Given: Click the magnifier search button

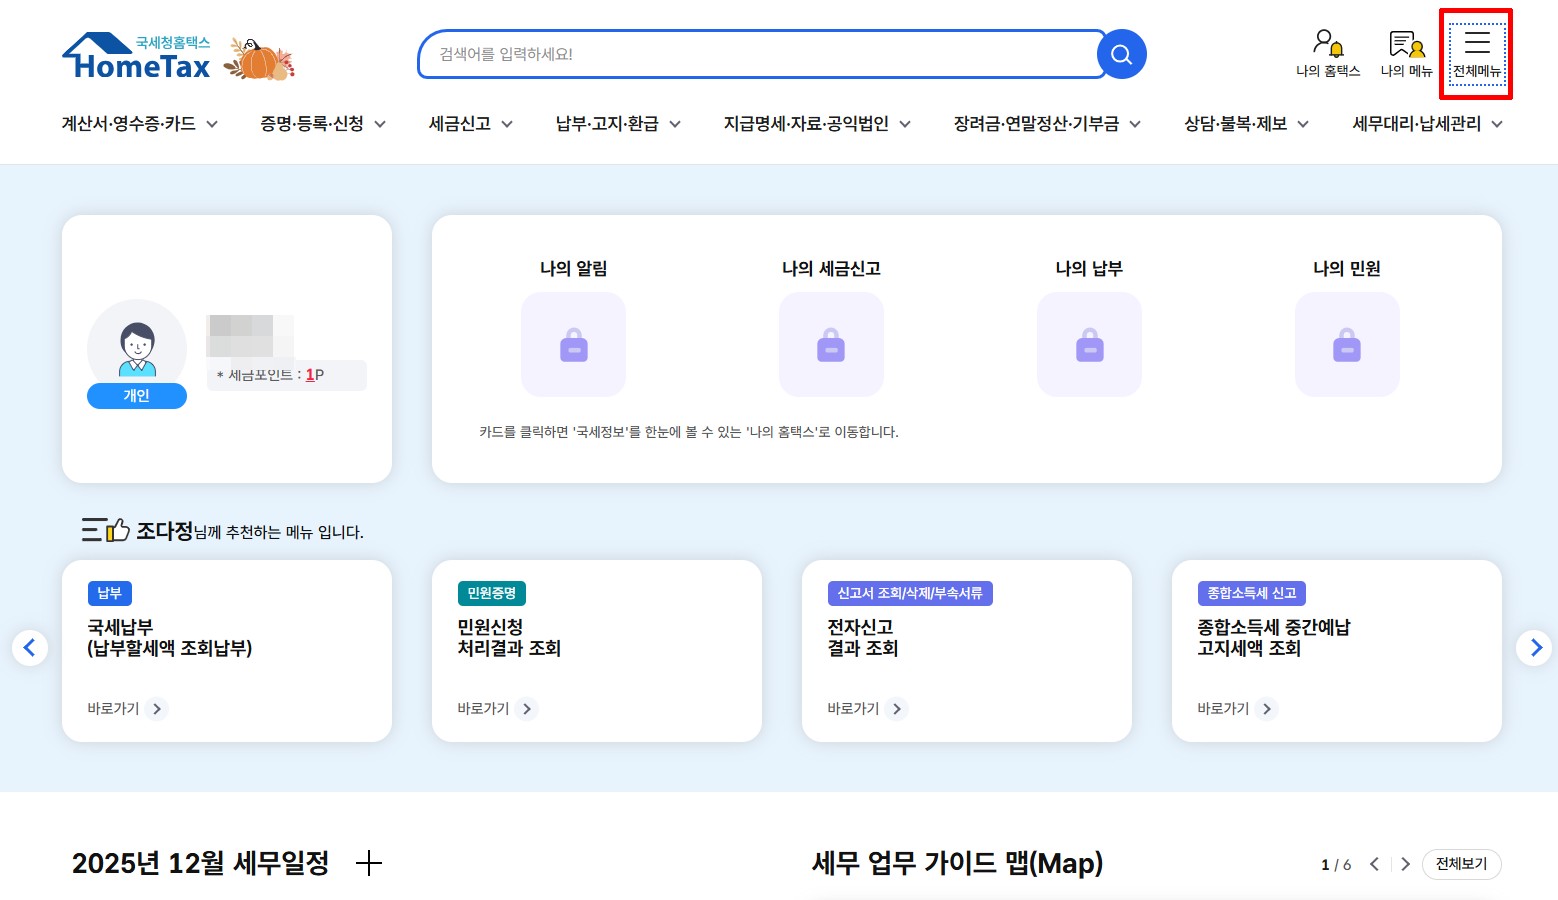Looking at the screenshot, I should (1121, 54).
